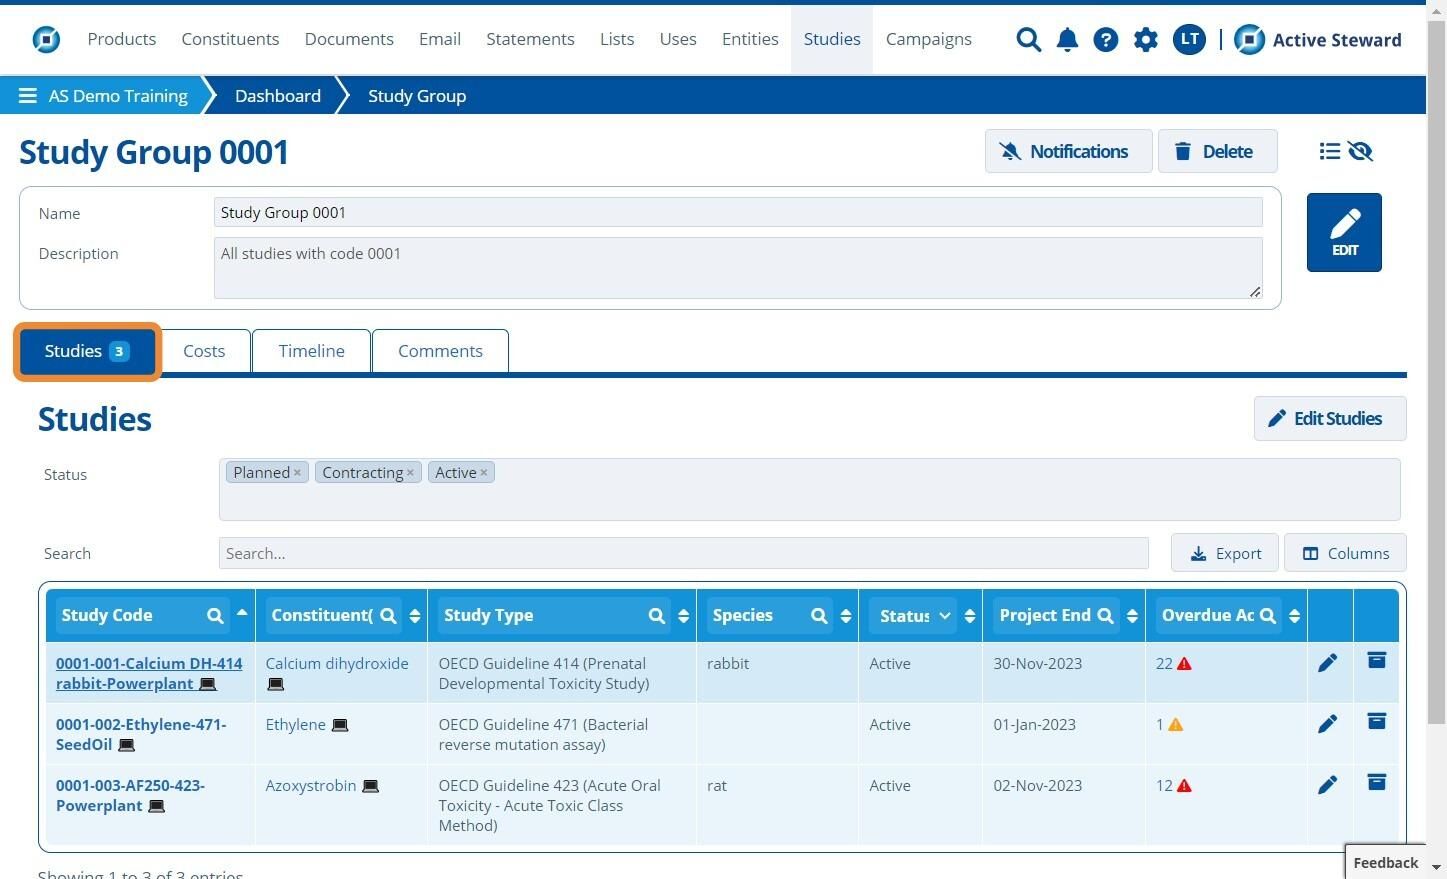Open the Status column filter dropdown
The width and height of the screenshot is (1447, 879).
[x=914, y=616]
